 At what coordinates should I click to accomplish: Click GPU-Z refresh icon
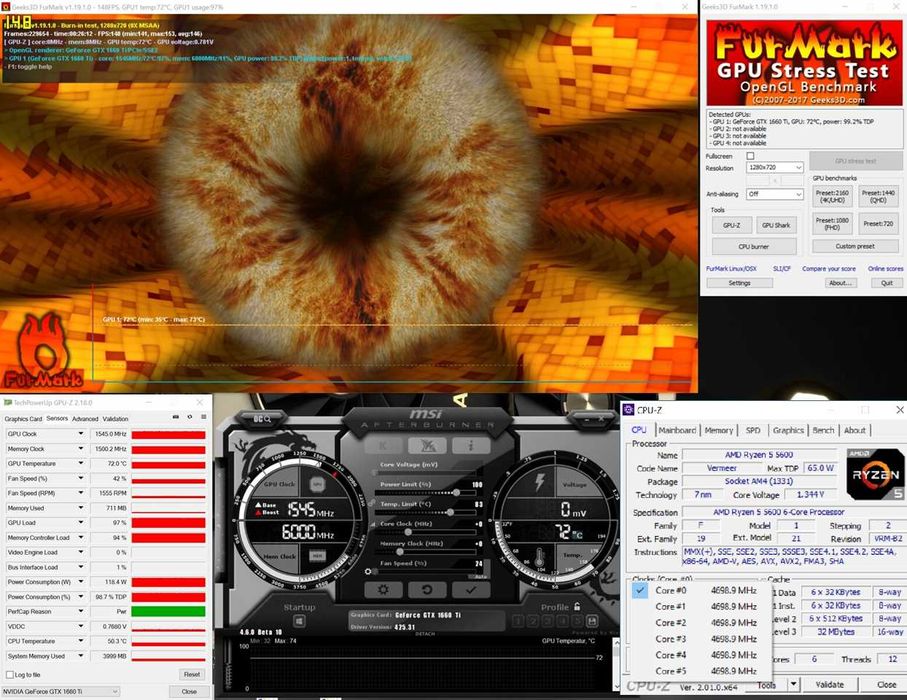189,417
